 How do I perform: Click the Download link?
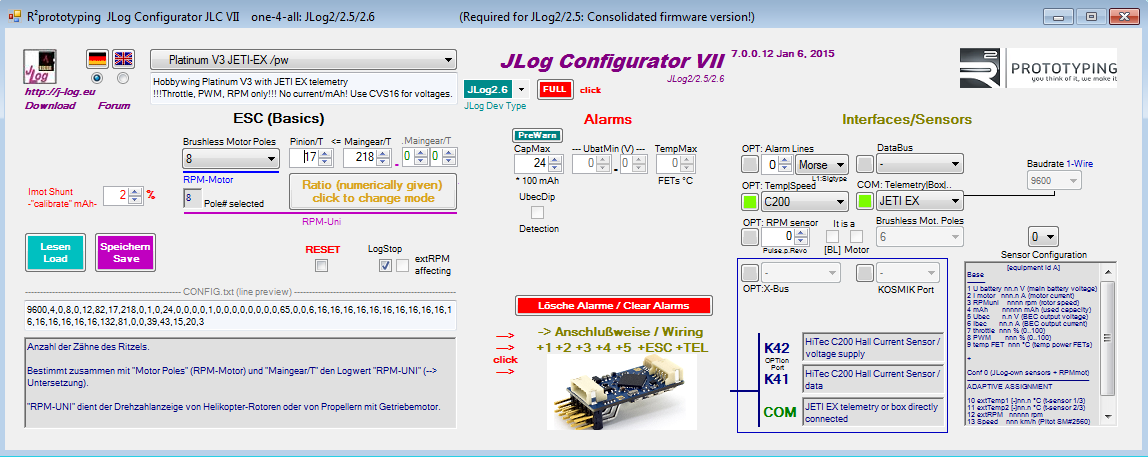[51, 105]
